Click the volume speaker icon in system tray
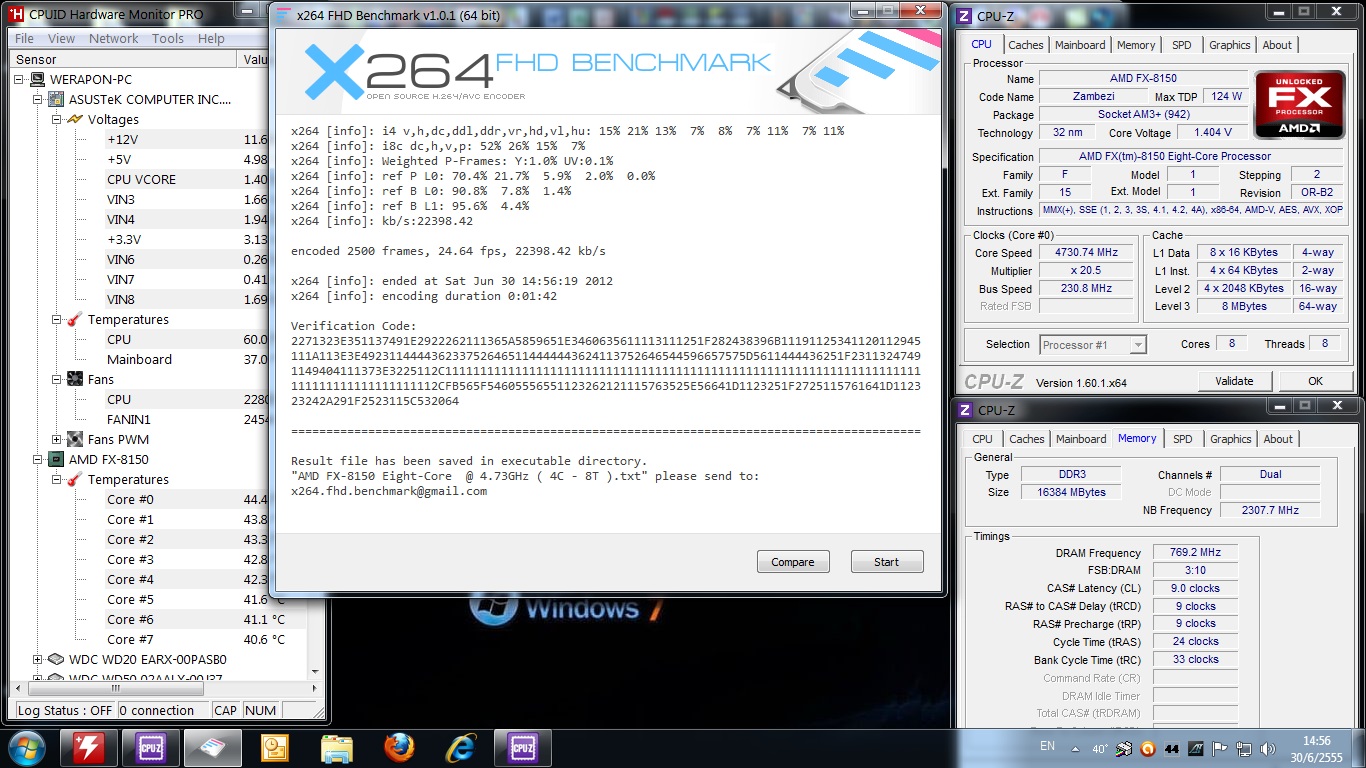The height and width of the screenshot is (768, 1366). click(1268, 748)
